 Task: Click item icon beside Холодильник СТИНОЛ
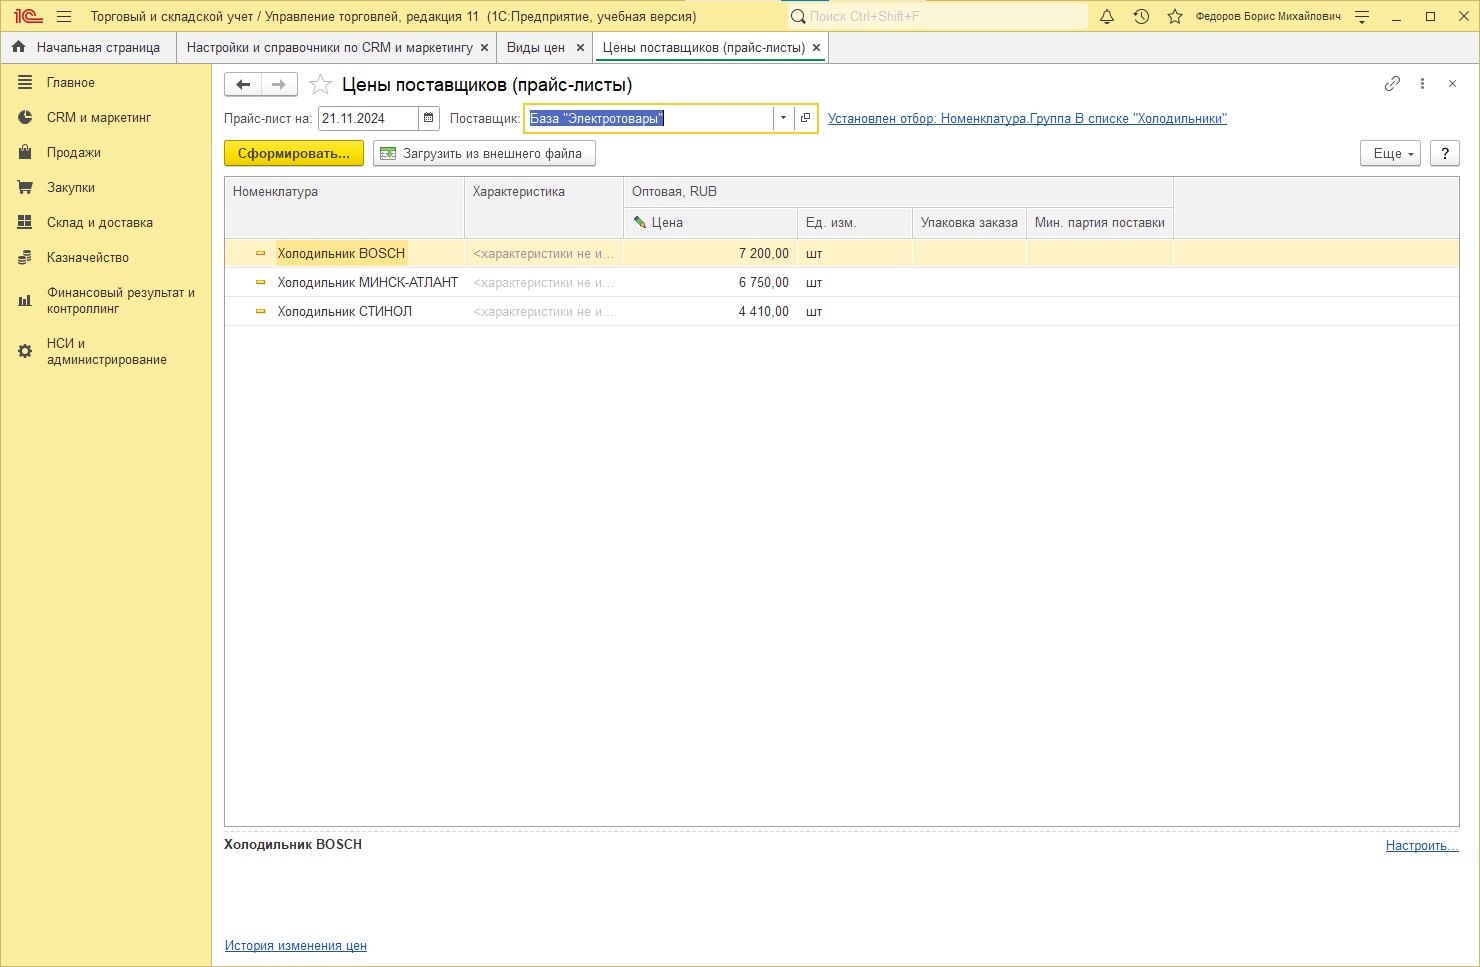coord(261,311)
